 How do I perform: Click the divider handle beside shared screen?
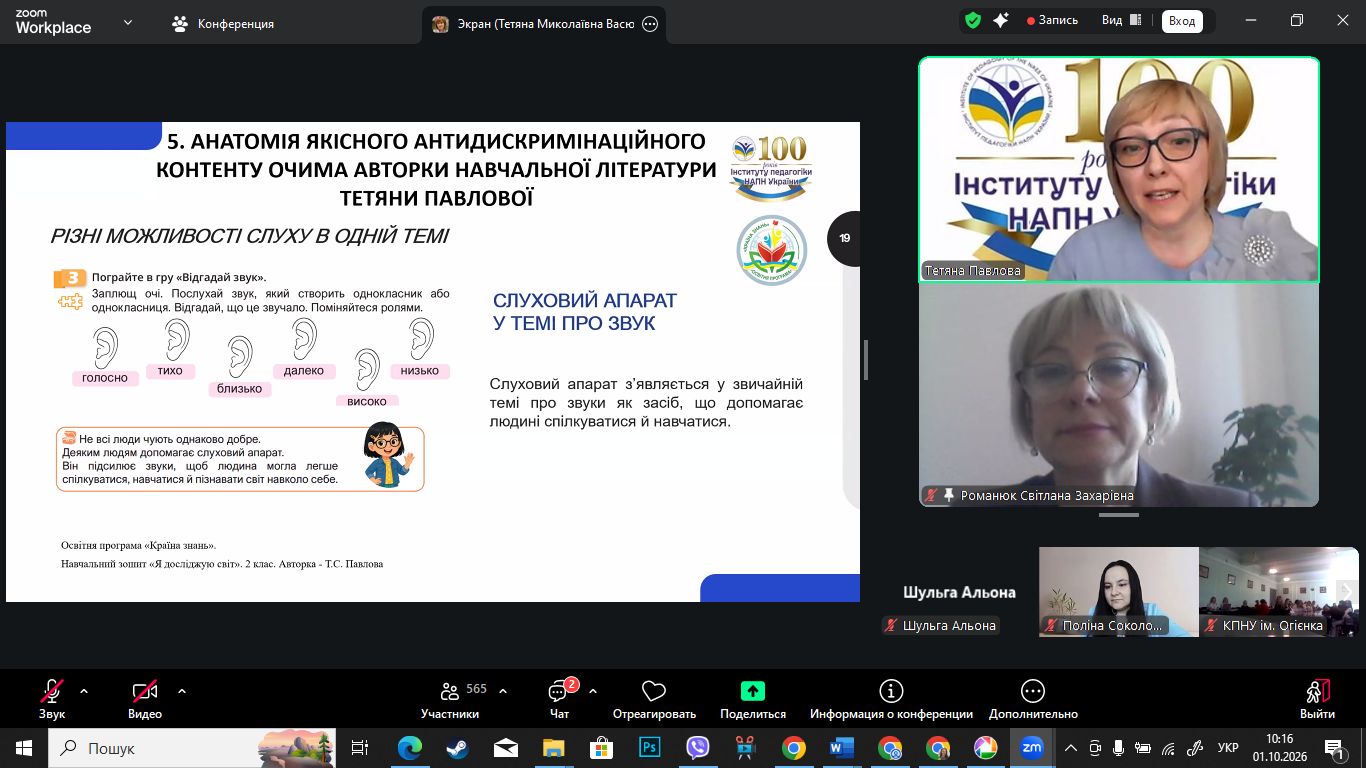coord(866,360)
